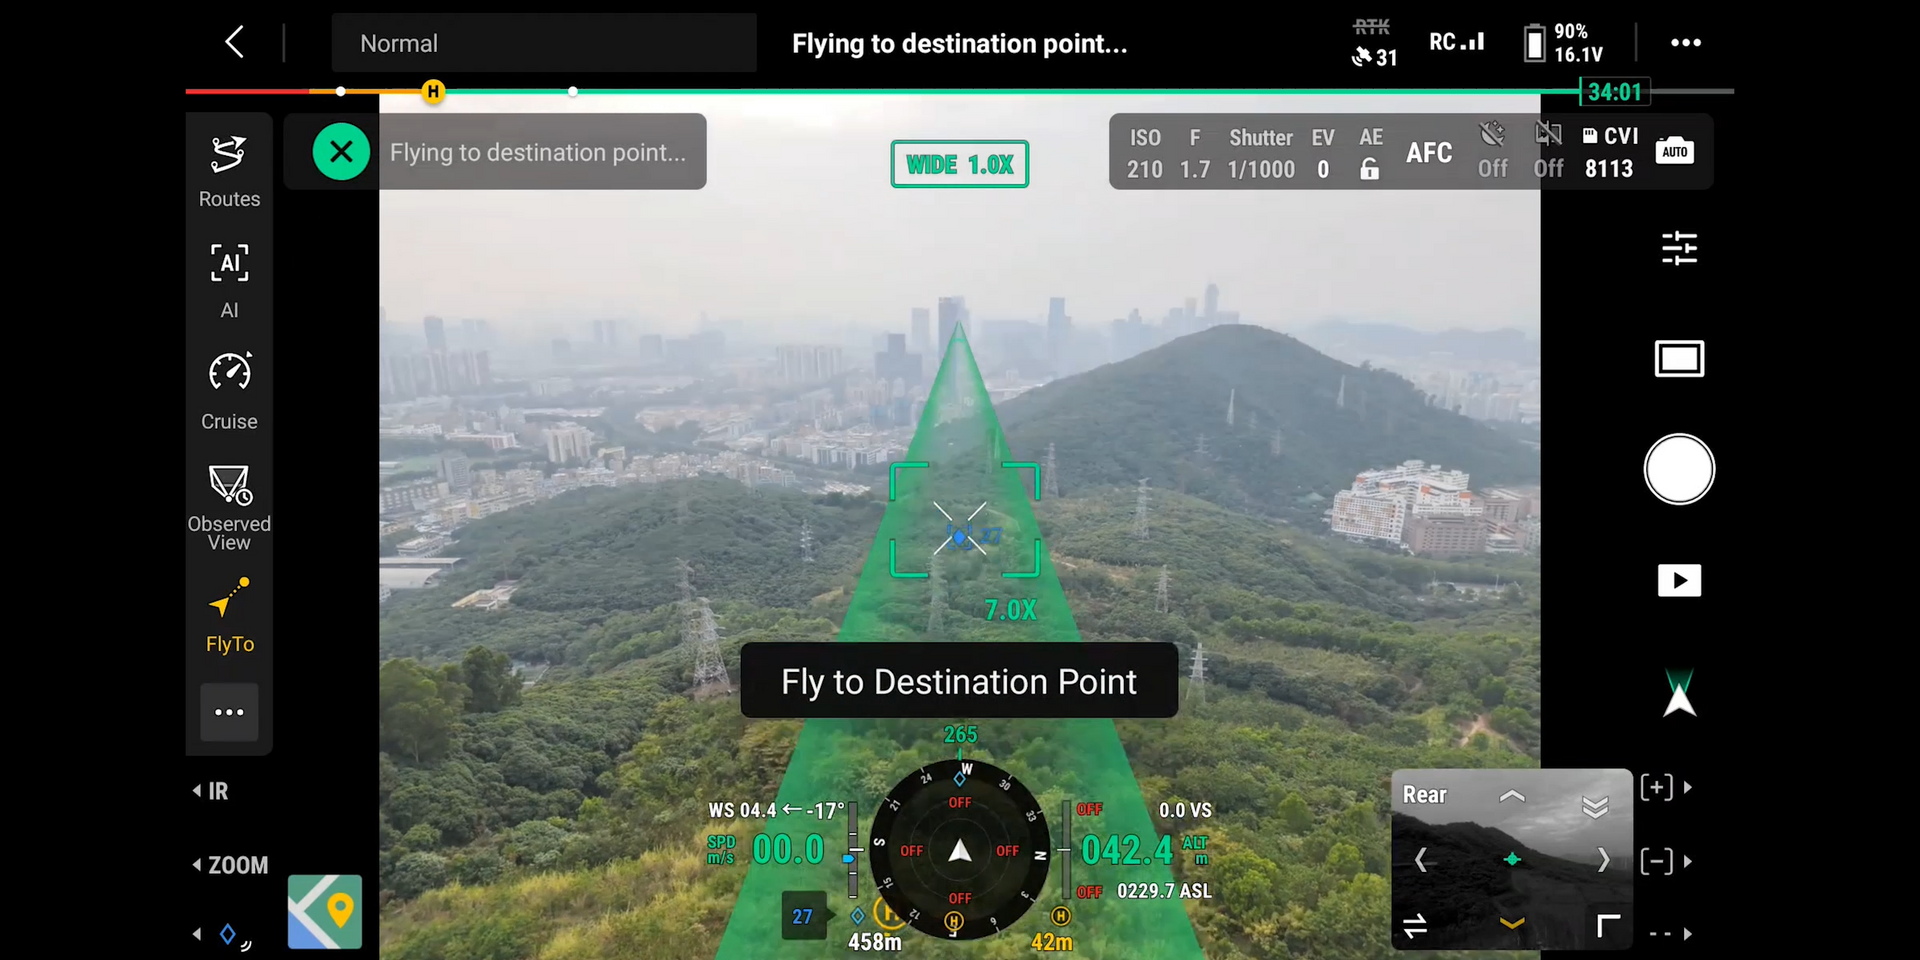The width and height of the screenshot is (1920, 960).
Task: Show more left sidebar tools
Action: pyautogui.click(x=229, y=712)
